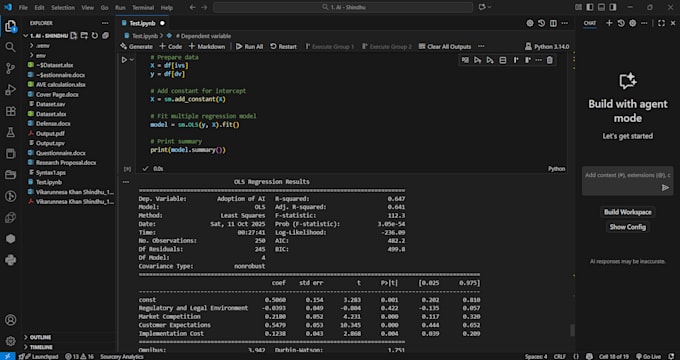Open notebook toolbar more actions
The height and width of the screenshot is (360, 680).
point(481,46)
